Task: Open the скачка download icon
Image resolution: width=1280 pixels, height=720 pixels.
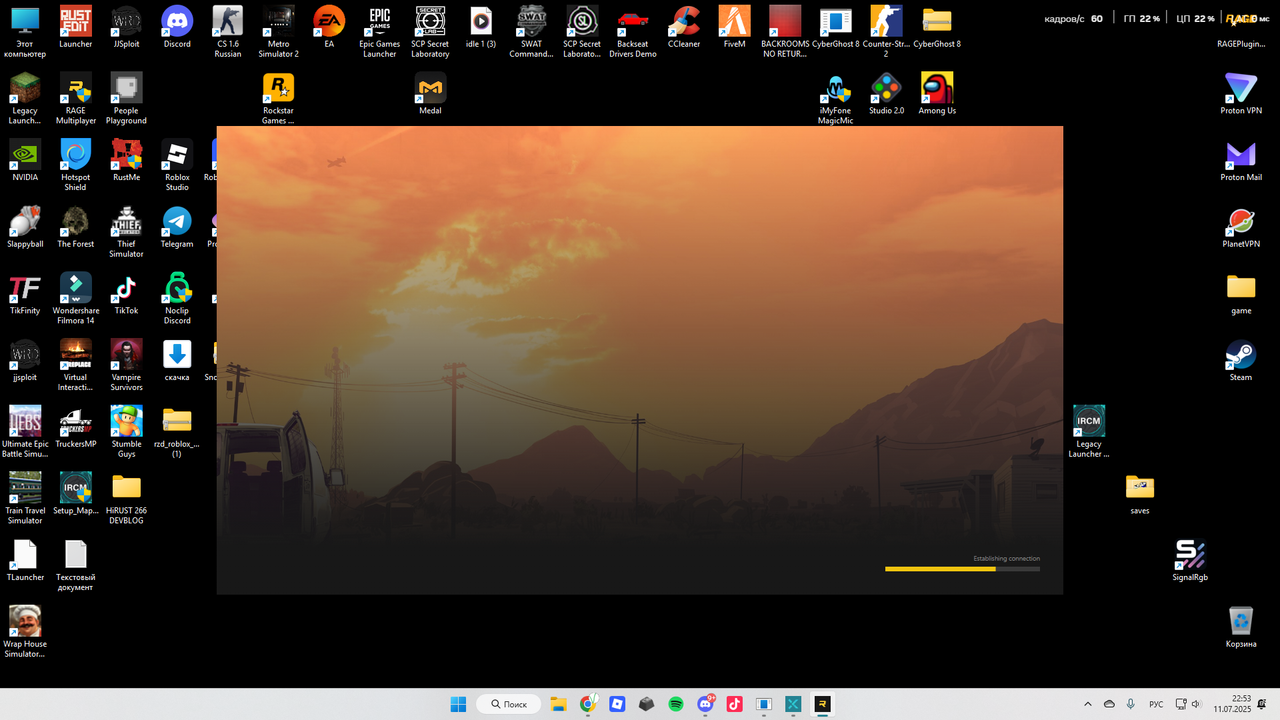Action: click(x=177, y=361)
